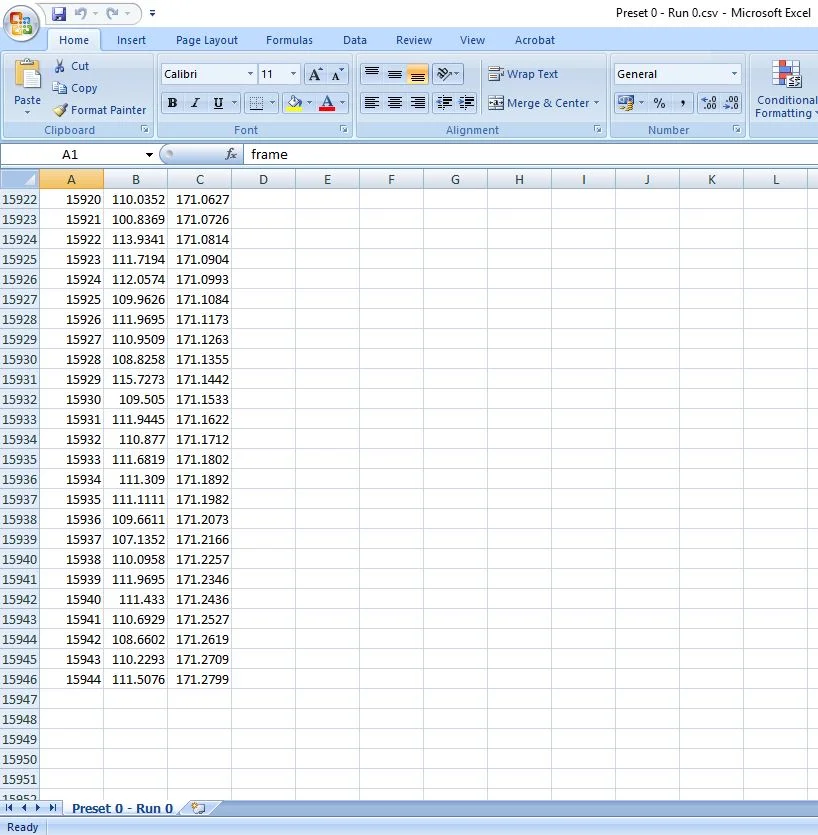
Task: Toggle Wrap Text on the cell
Action: coord(523,74)
